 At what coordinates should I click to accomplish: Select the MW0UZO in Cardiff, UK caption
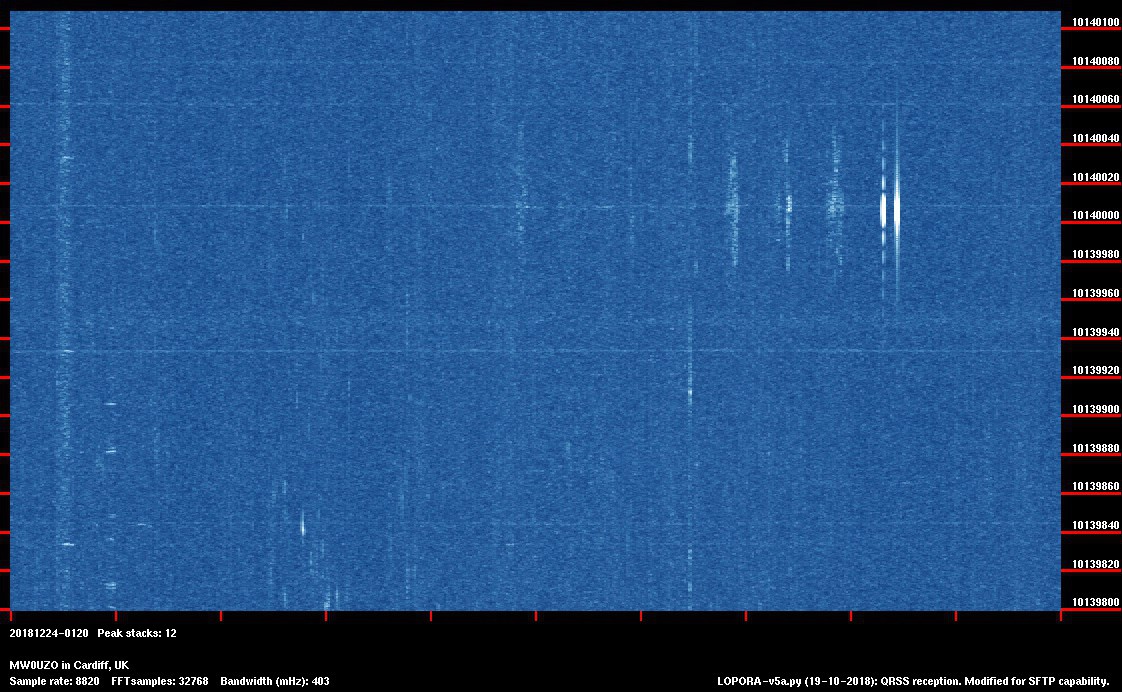click(x=69, y=665)
